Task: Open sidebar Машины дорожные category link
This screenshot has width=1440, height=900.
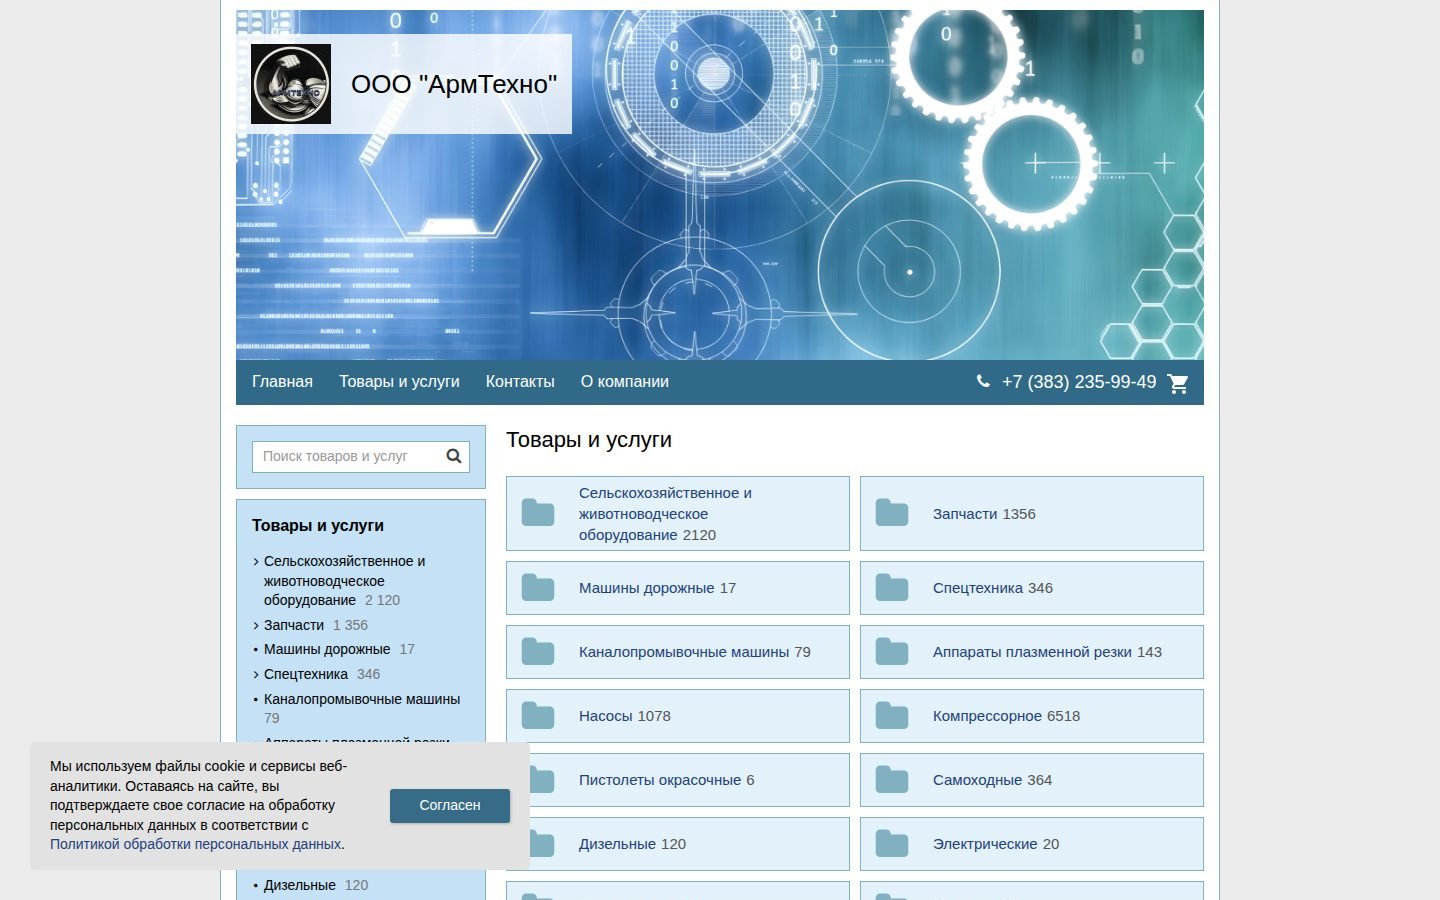Action: coord(327,649)
